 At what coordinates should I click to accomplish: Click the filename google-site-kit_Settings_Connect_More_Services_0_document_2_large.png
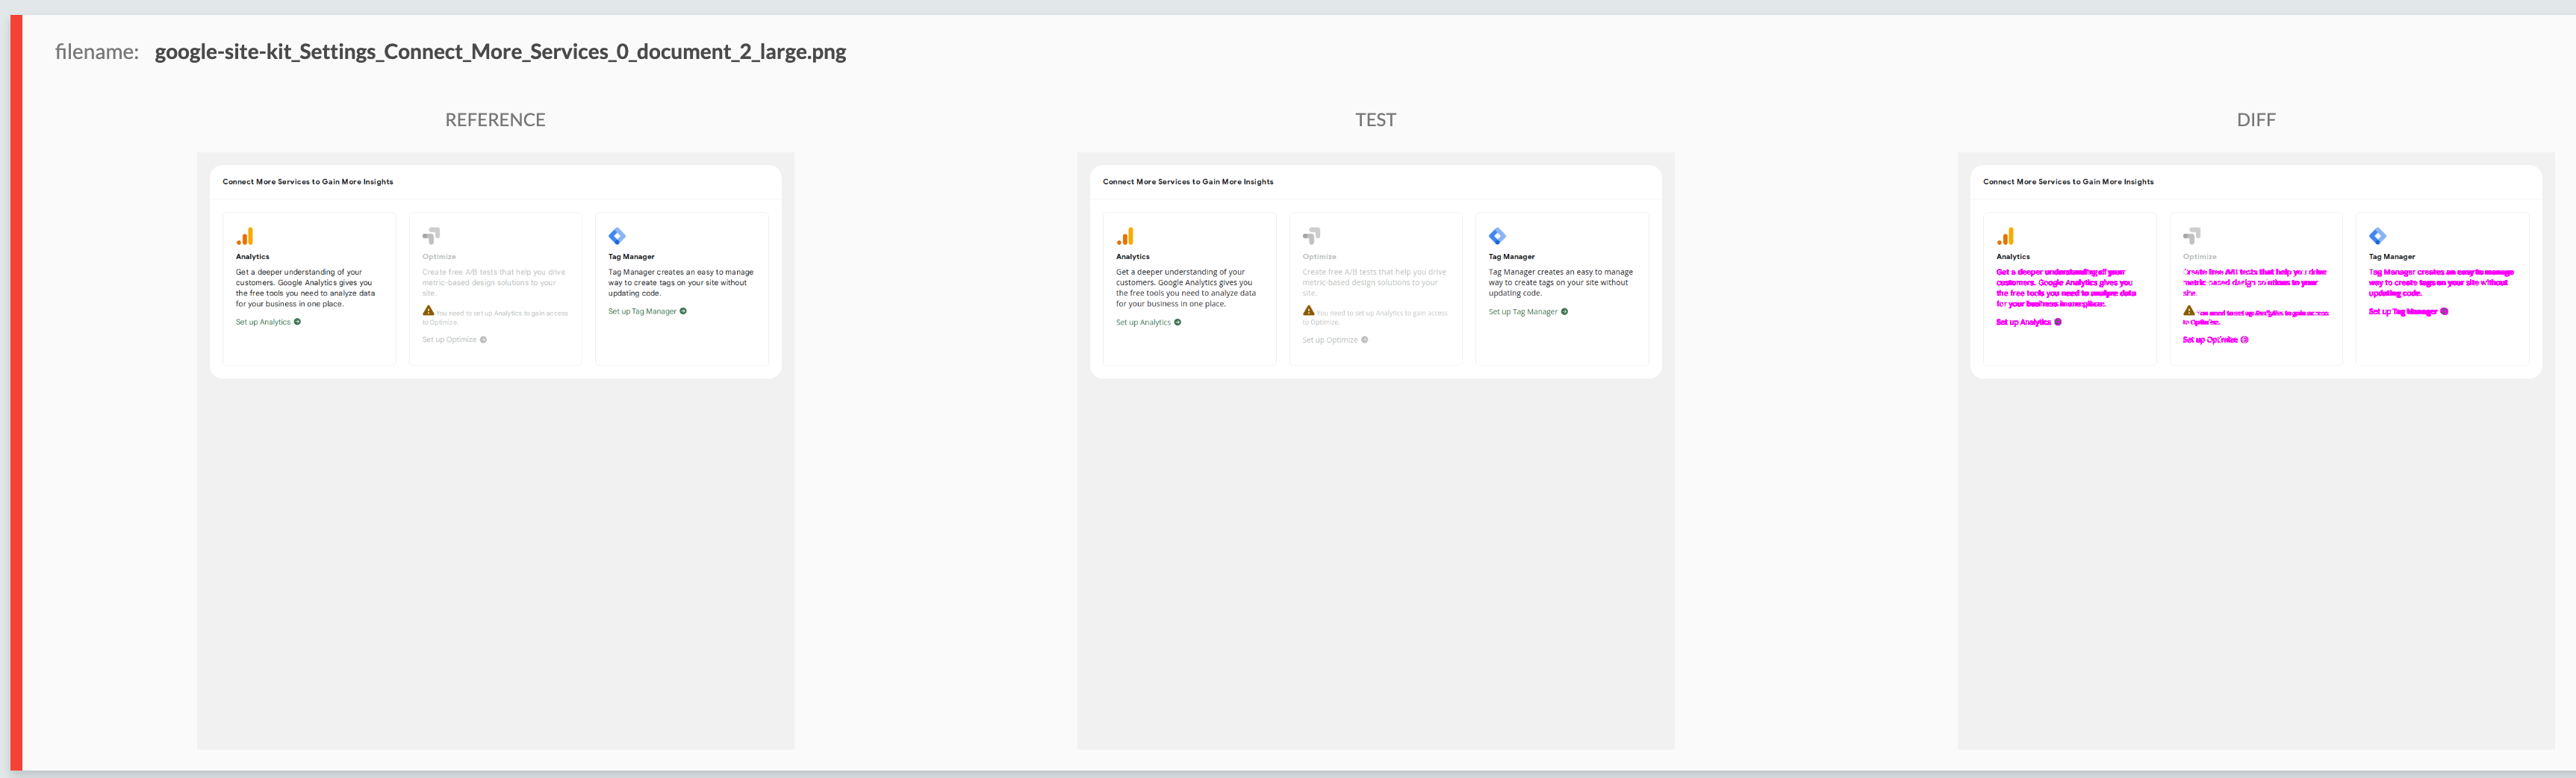click(500, 52)
